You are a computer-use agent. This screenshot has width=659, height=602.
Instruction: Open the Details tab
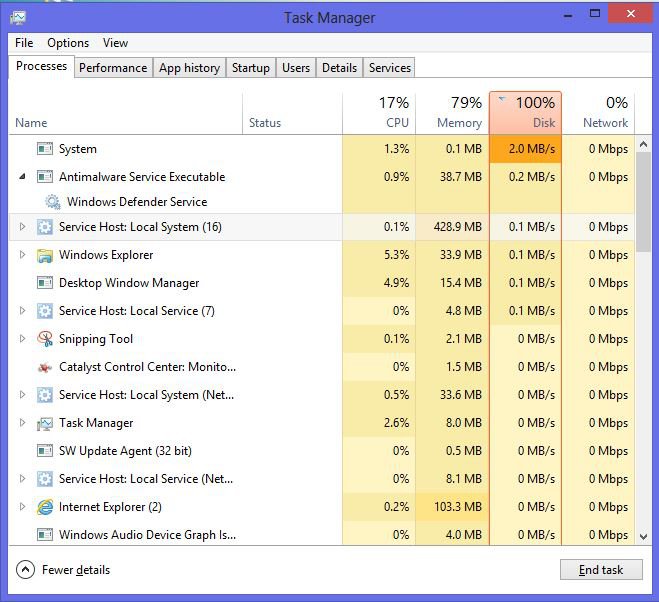[339, 68]
